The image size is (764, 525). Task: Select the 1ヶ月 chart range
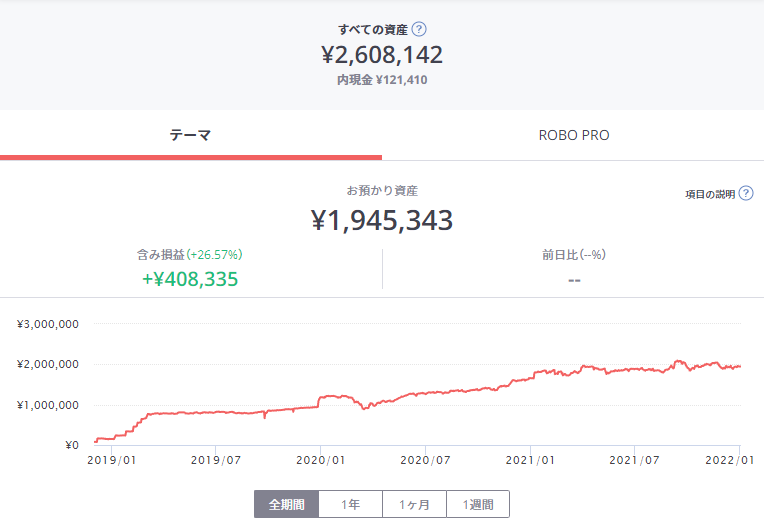tap(414, 504)
